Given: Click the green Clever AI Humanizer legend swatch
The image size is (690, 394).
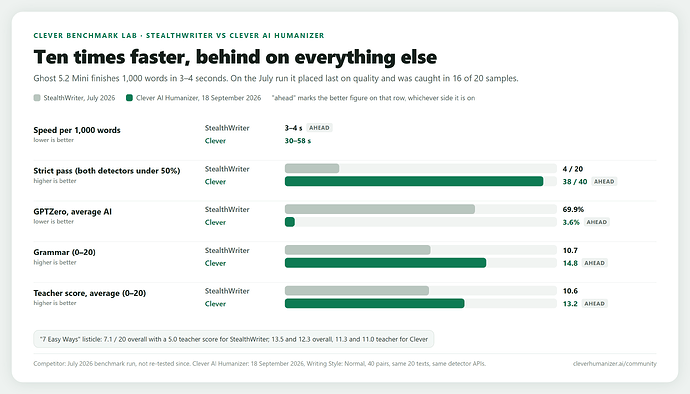Looking at the screenshot, I should [x=129, y=98].
